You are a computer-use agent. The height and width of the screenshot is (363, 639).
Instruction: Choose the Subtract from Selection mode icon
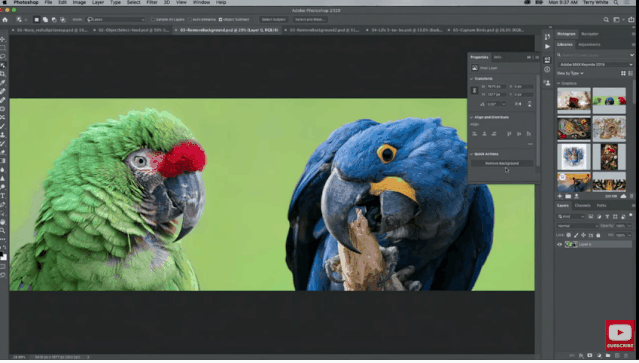tap(54, 20)
